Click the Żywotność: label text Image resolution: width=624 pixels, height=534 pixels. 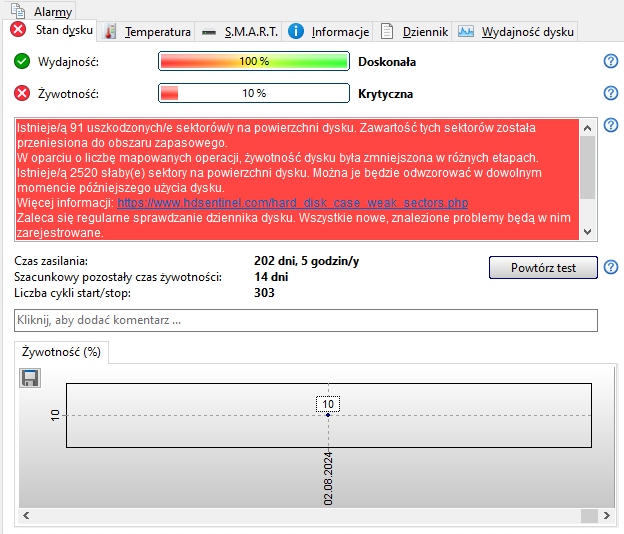coord(68,94)
